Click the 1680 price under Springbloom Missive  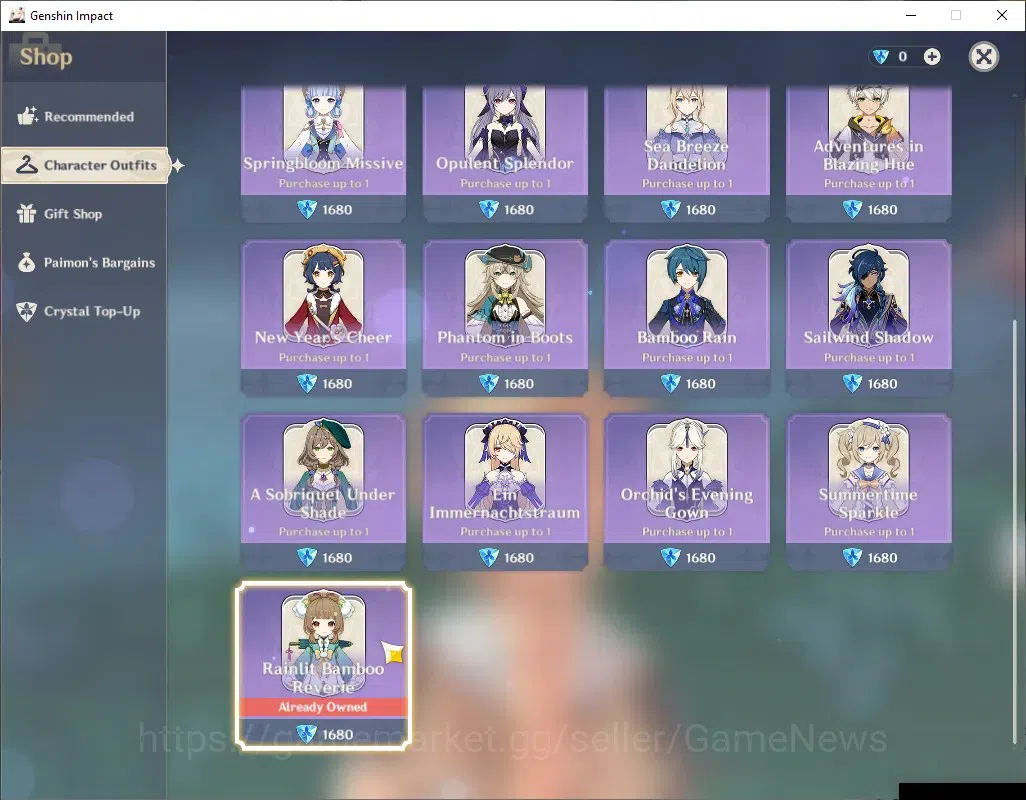pyautogui.click(x=337, y=209)
